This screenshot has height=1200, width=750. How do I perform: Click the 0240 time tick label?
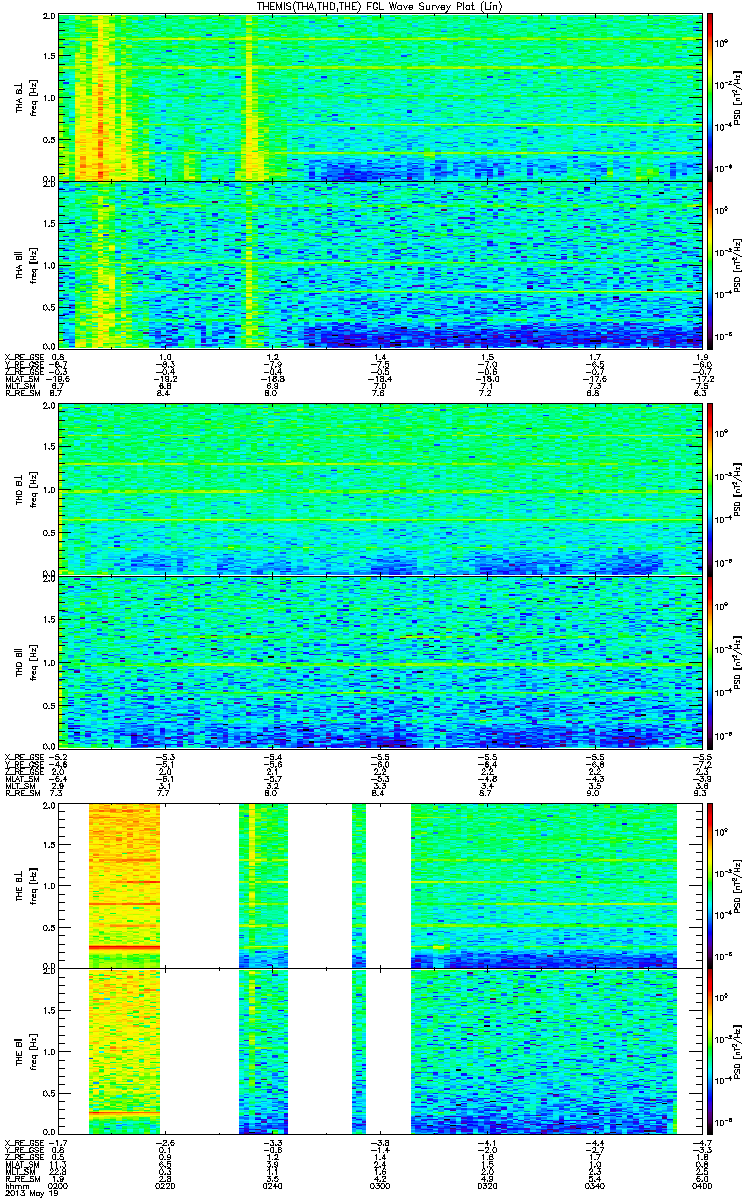click(x=271, y=1185)
